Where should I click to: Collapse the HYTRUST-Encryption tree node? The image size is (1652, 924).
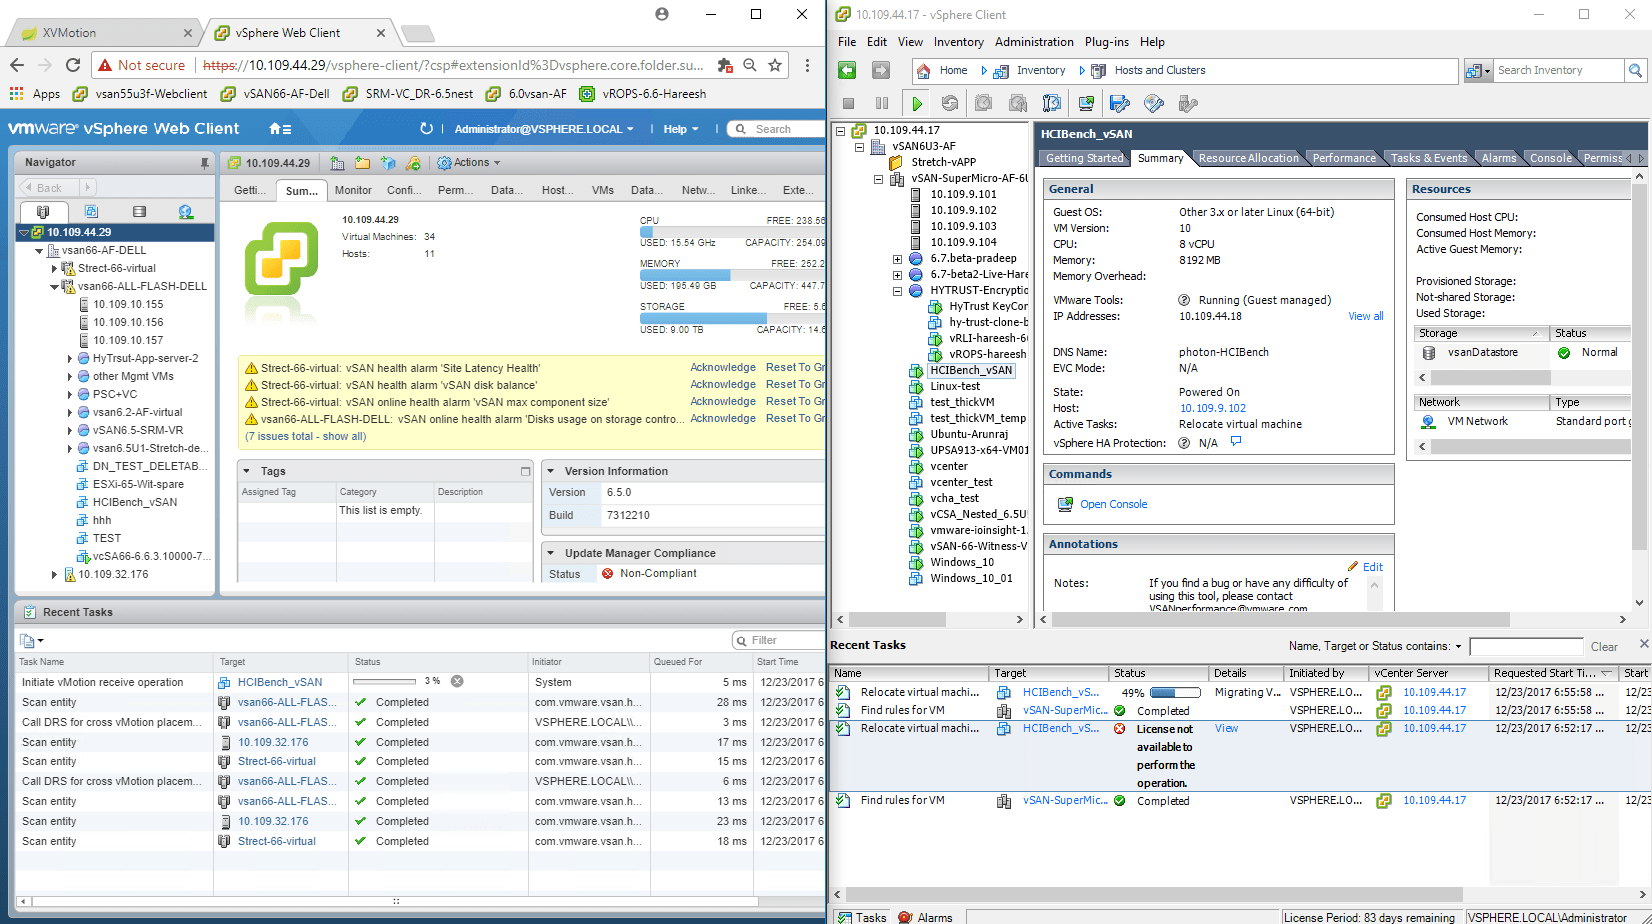click(x=897, y=291)
